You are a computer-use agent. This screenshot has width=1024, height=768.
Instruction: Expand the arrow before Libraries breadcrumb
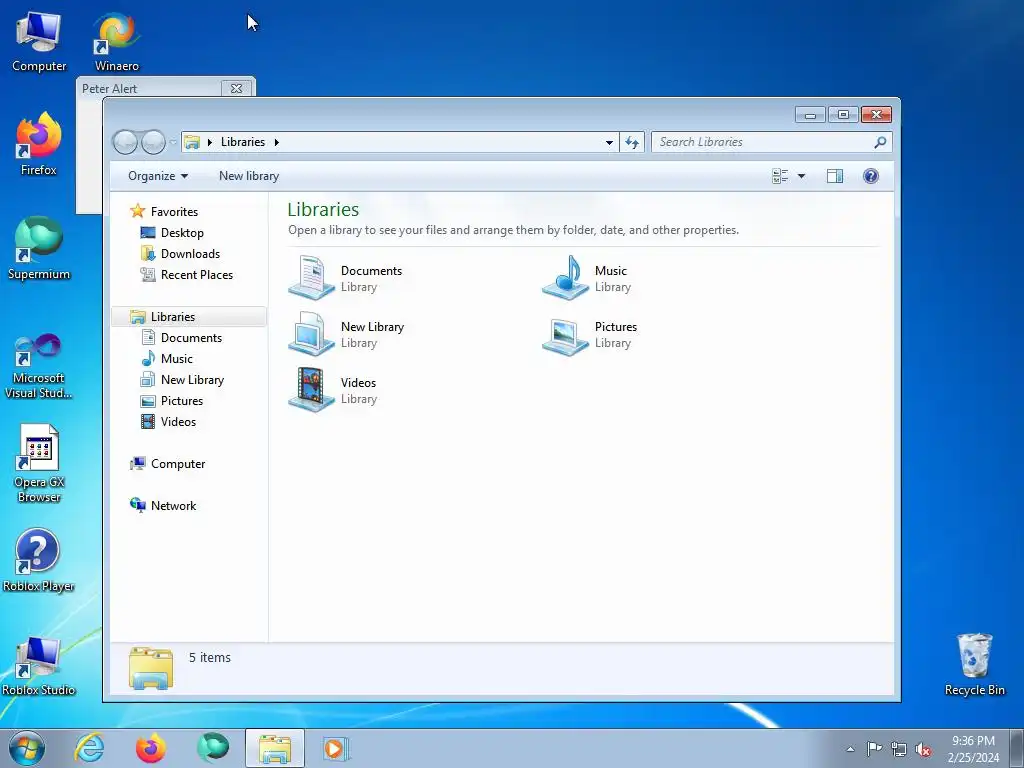[210, 142]
